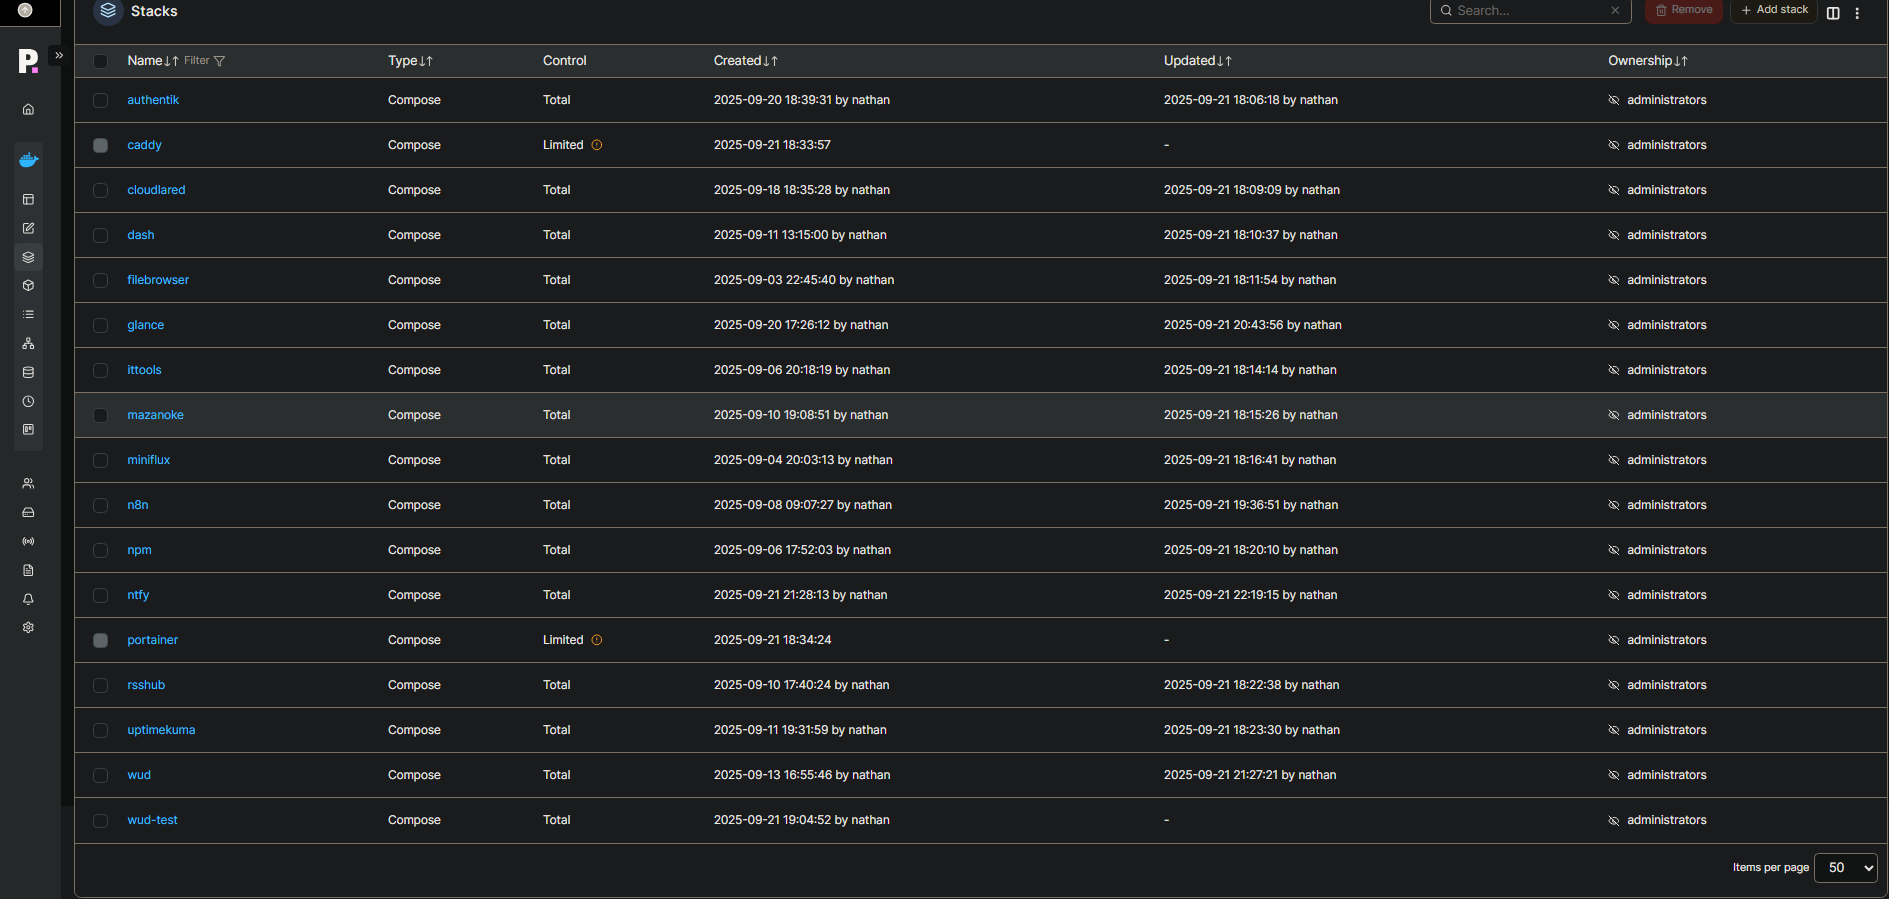Viewport: 1889px width, 899px height.
Task: Click the Add stack button
Action: 1774,10
